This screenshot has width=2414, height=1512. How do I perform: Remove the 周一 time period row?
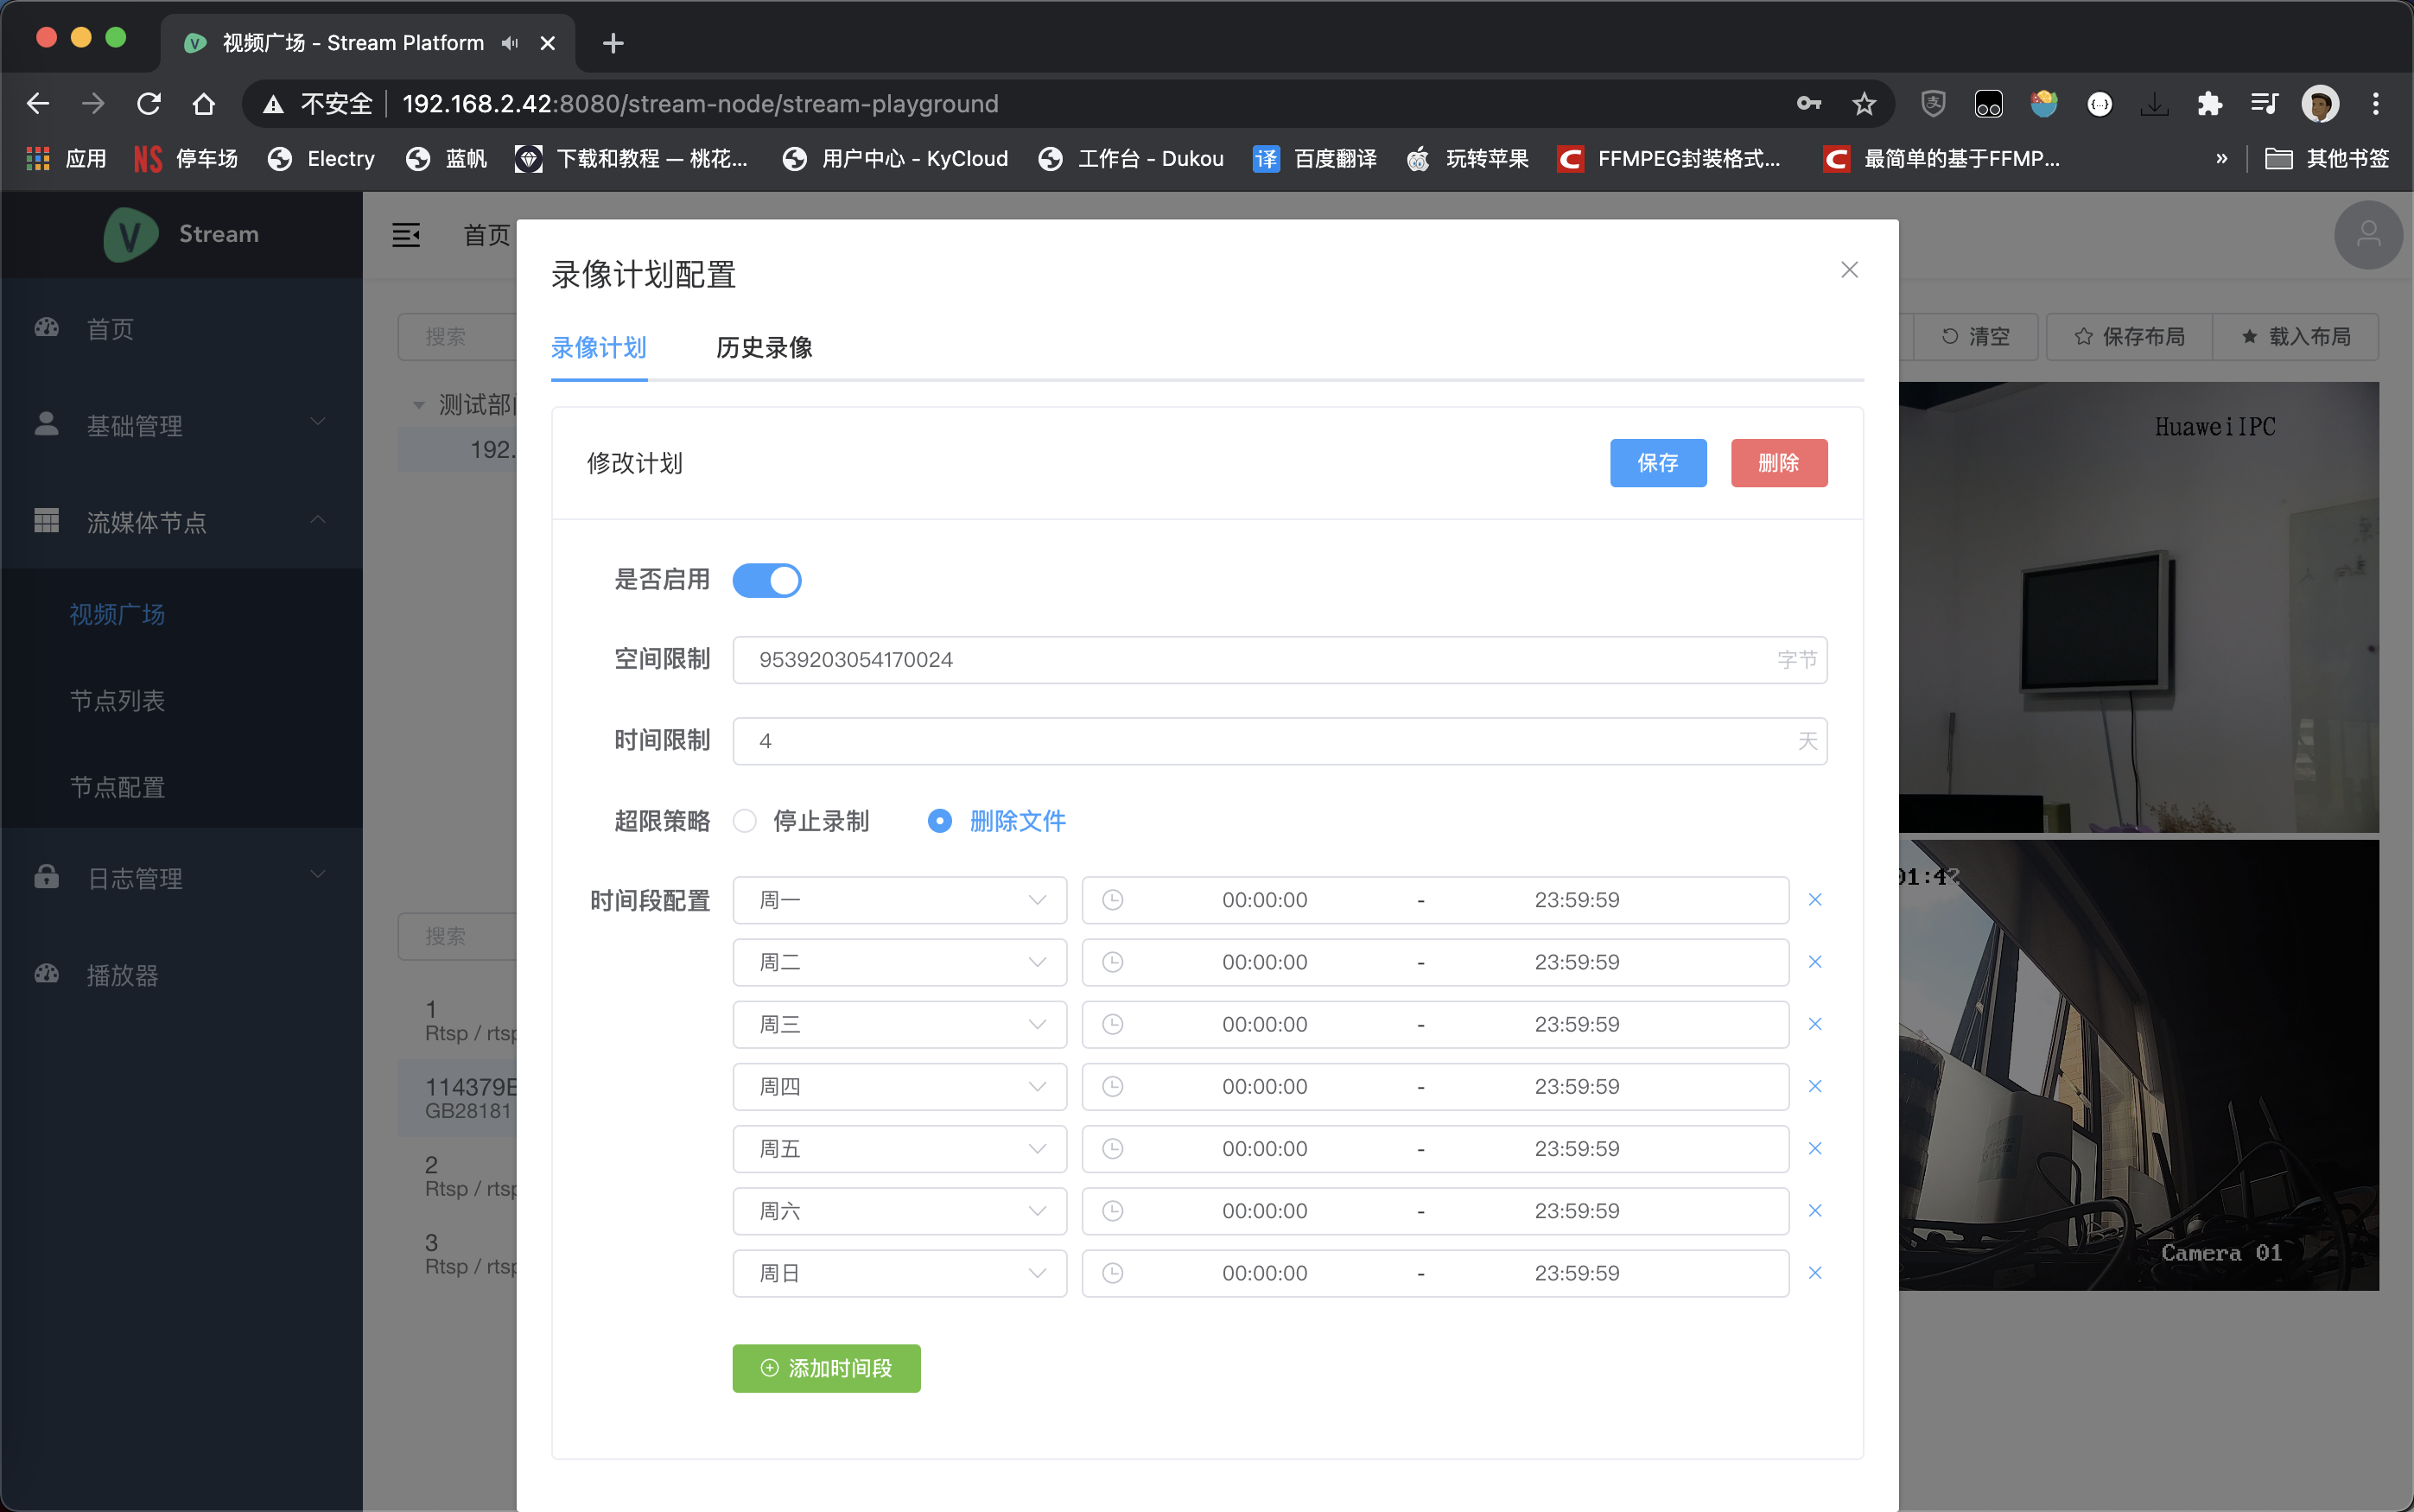coord(1814,900)
